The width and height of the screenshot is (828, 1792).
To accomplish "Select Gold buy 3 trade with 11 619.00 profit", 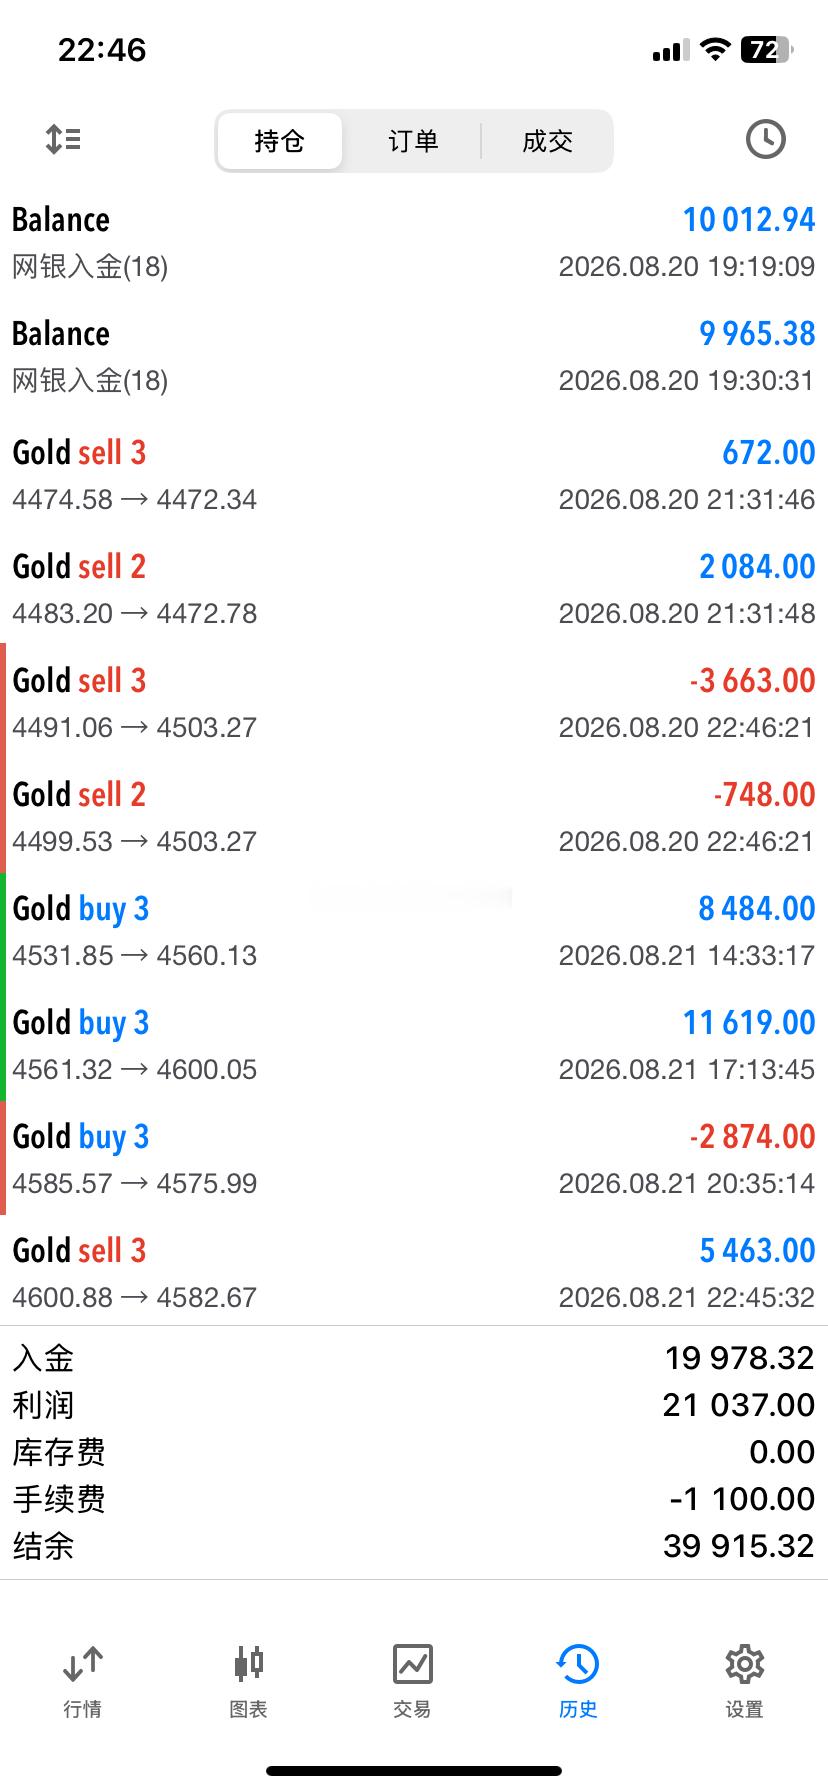I will (414, 1044).
